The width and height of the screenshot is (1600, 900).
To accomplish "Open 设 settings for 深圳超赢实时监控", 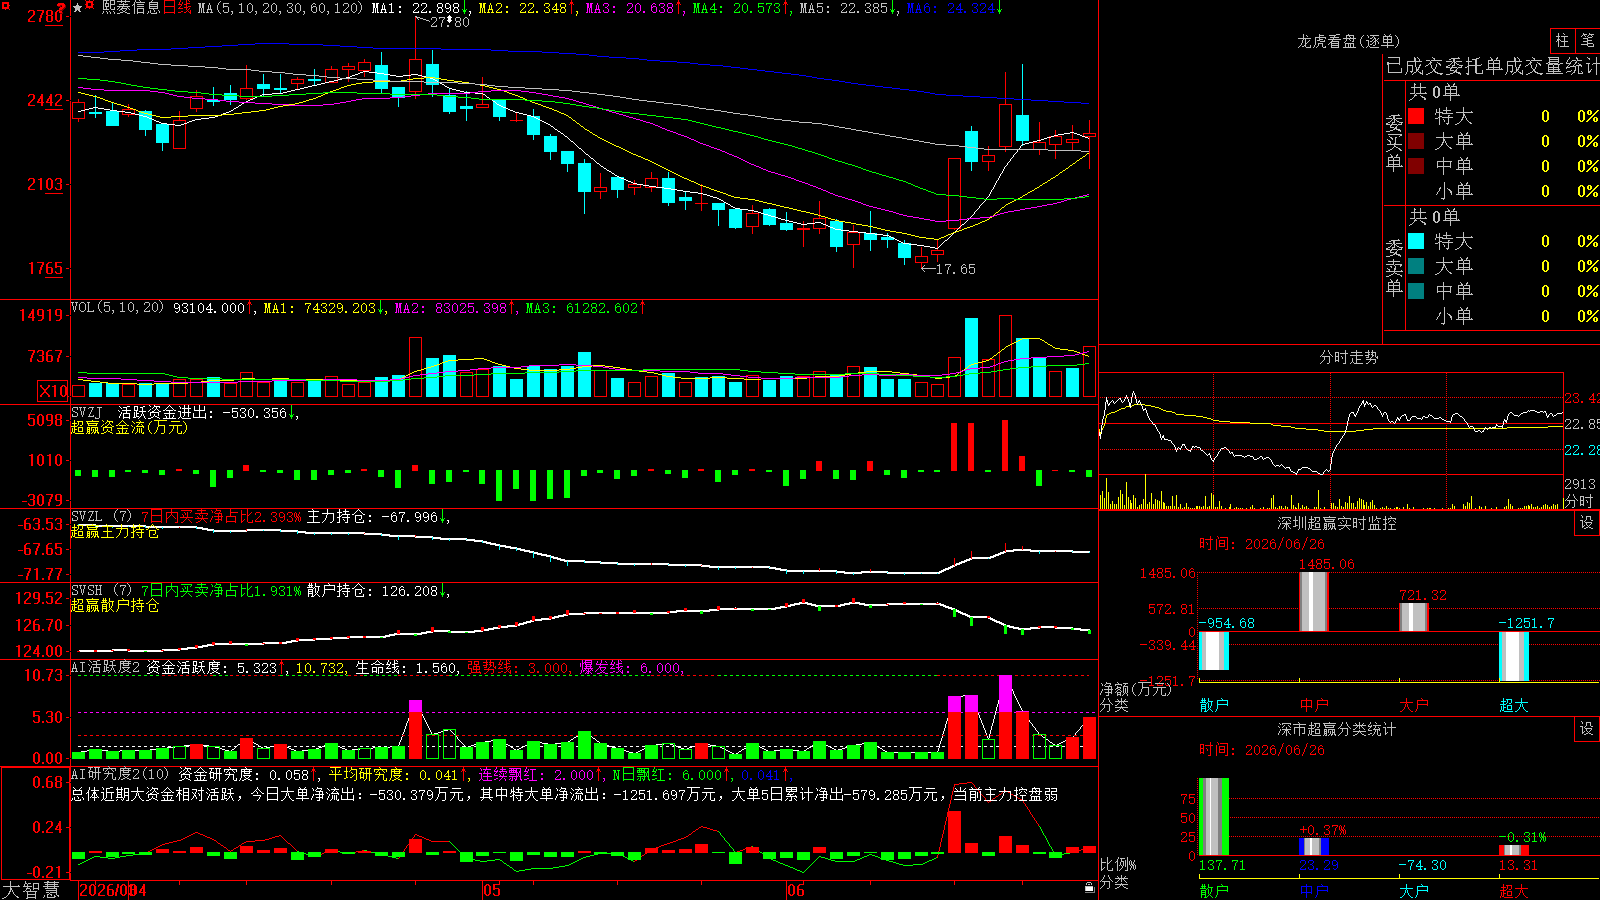I will pyautogui.click(x=1587, y=523).
